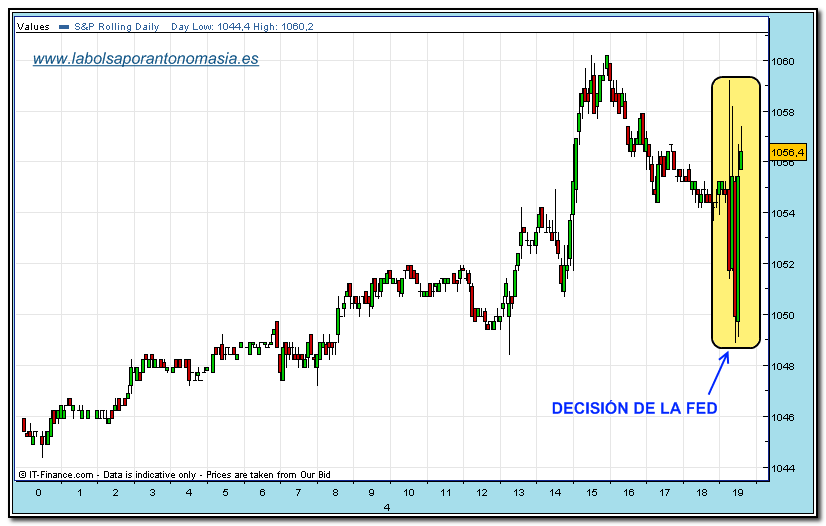Select the Values label in the header
This screenshot has width=826, height=526.
click(33, 26)
